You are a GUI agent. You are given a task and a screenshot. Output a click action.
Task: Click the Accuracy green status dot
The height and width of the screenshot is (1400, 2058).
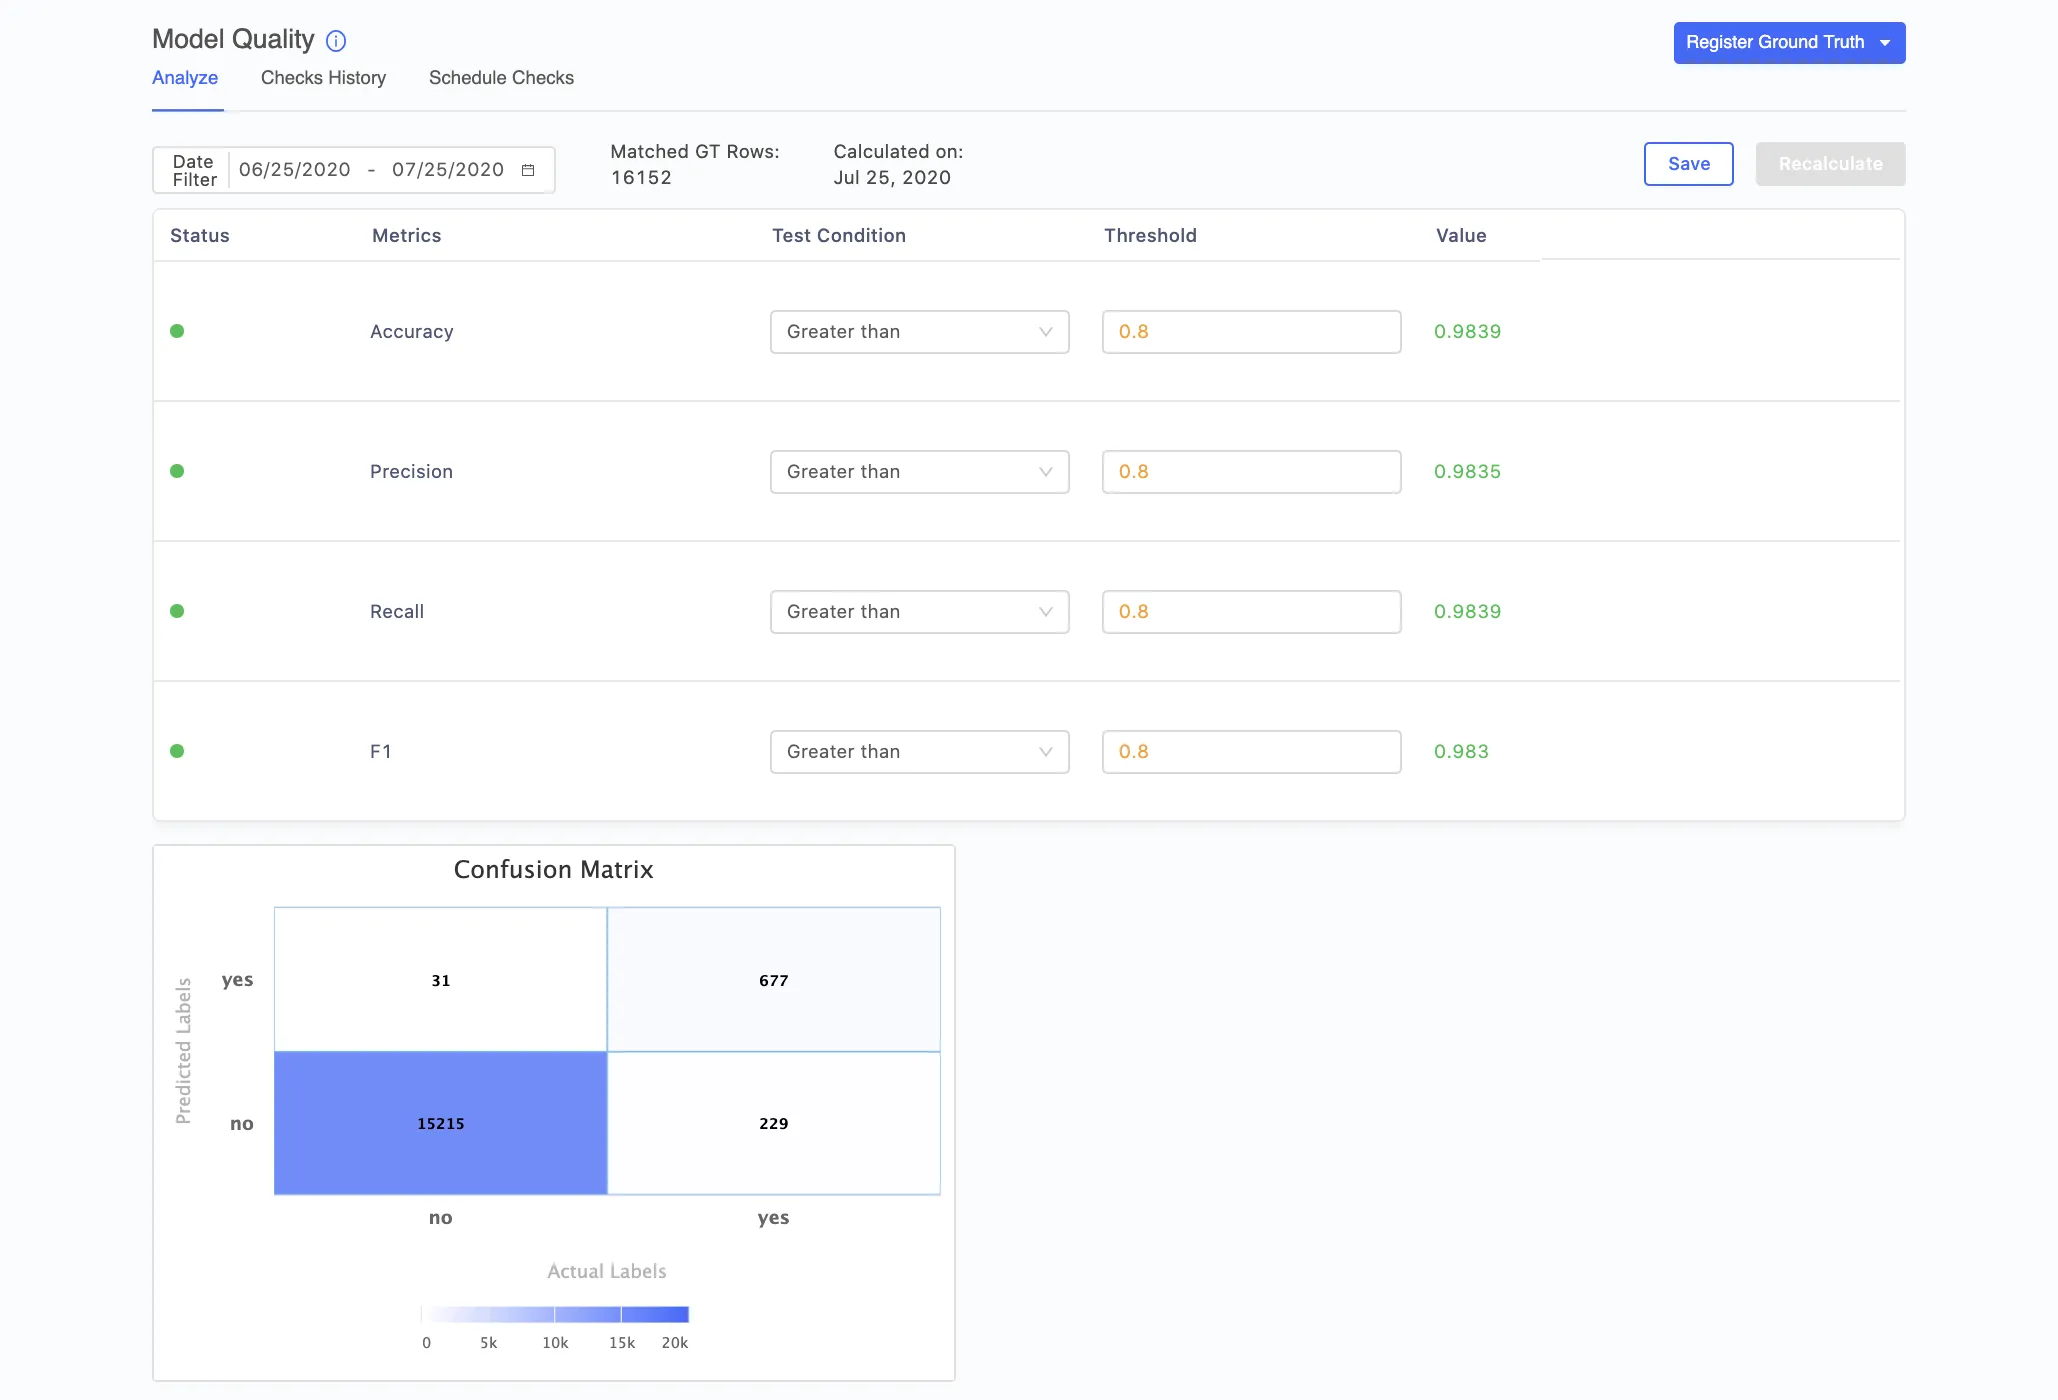(177, 331)
